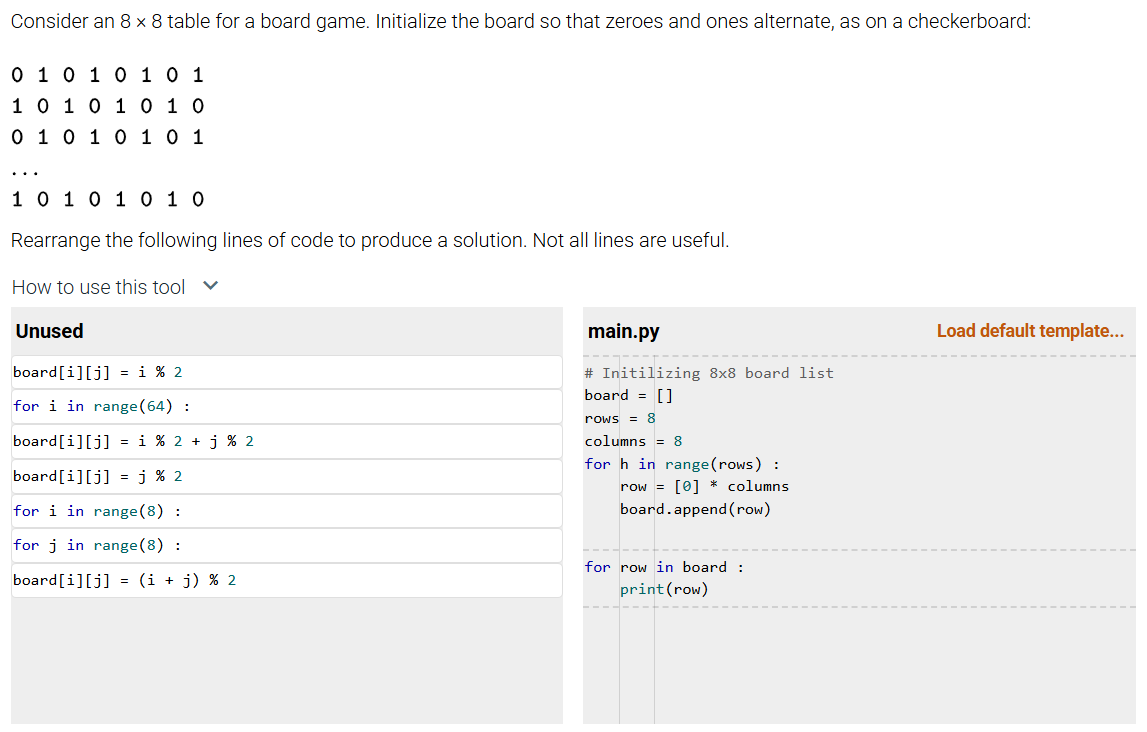This screenshot has width=1147, height=732.
Task: Open the 'How to use this tool' help text
Action: [99, 287]
